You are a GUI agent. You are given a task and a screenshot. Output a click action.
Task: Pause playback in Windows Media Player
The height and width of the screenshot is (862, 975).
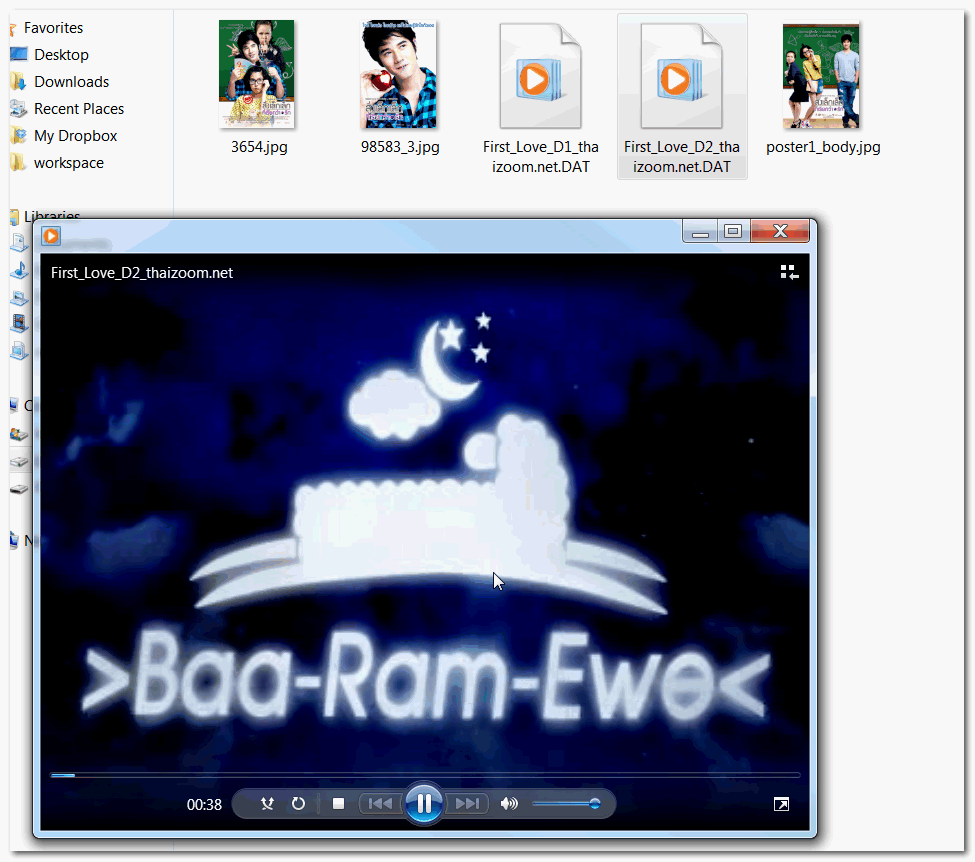[x=424, y=804]
